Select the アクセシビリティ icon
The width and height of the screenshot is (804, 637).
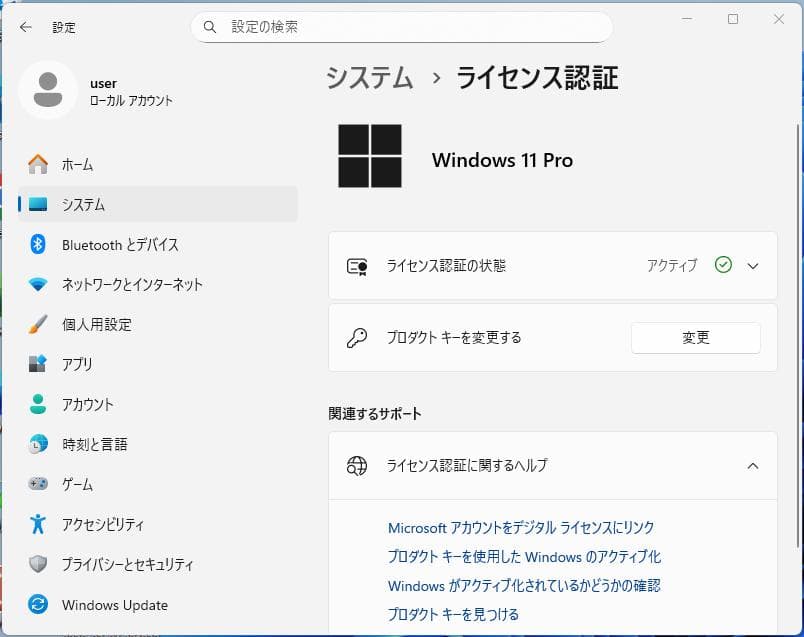37,524
